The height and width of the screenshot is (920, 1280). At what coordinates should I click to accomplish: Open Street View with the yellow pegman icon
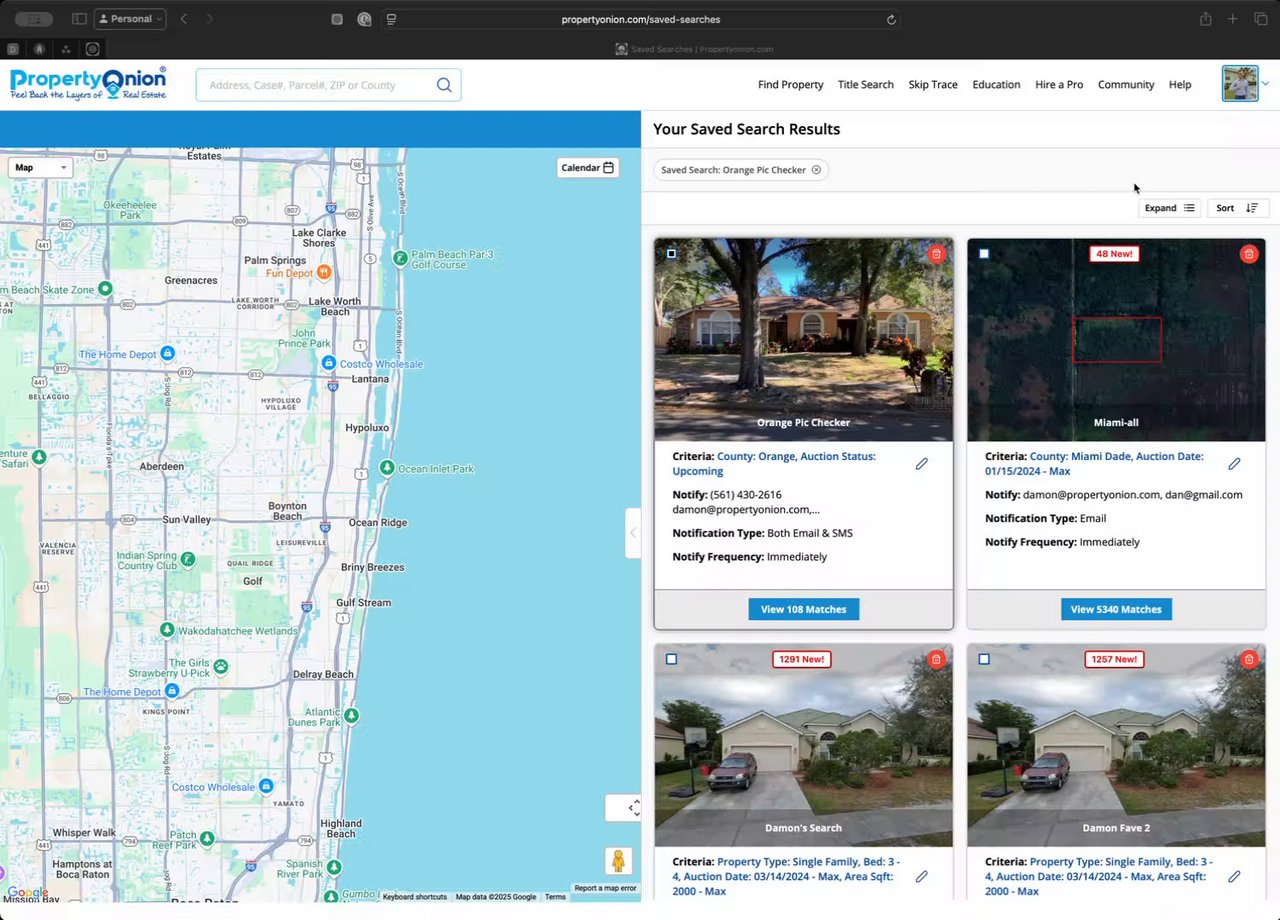click(x=618, y=861)
